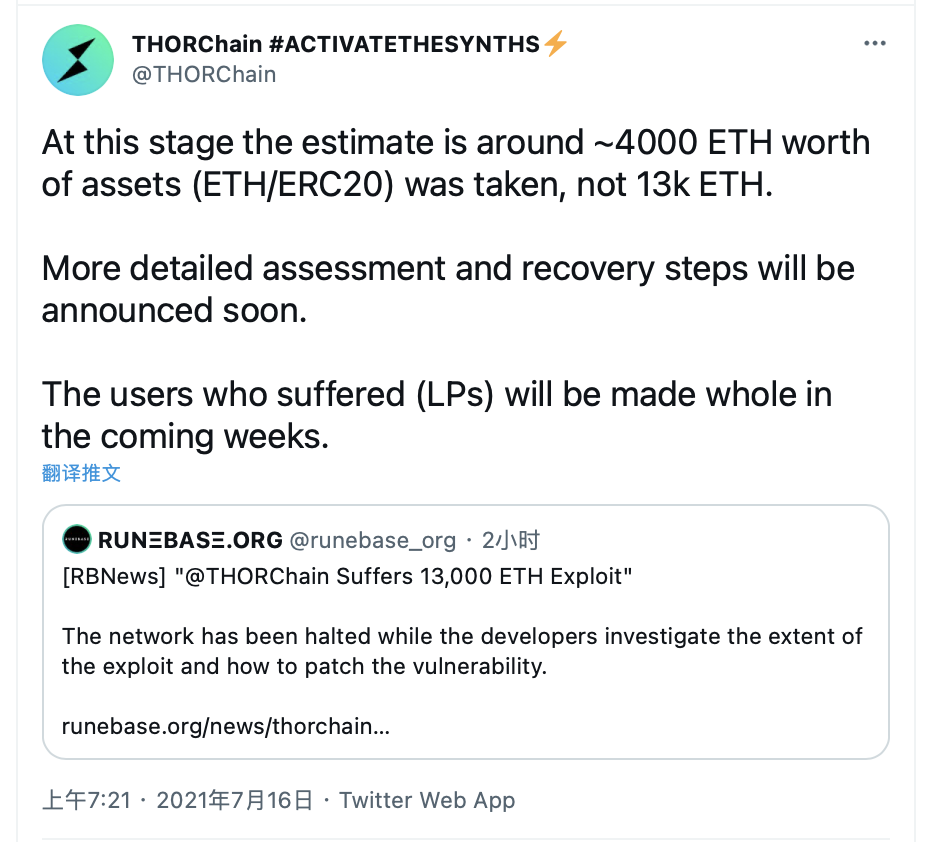The height and width of the screenshot is (842, 928).
Task: Click the 2小时 quoted tweet timestamp
Action: coord(510,540)
